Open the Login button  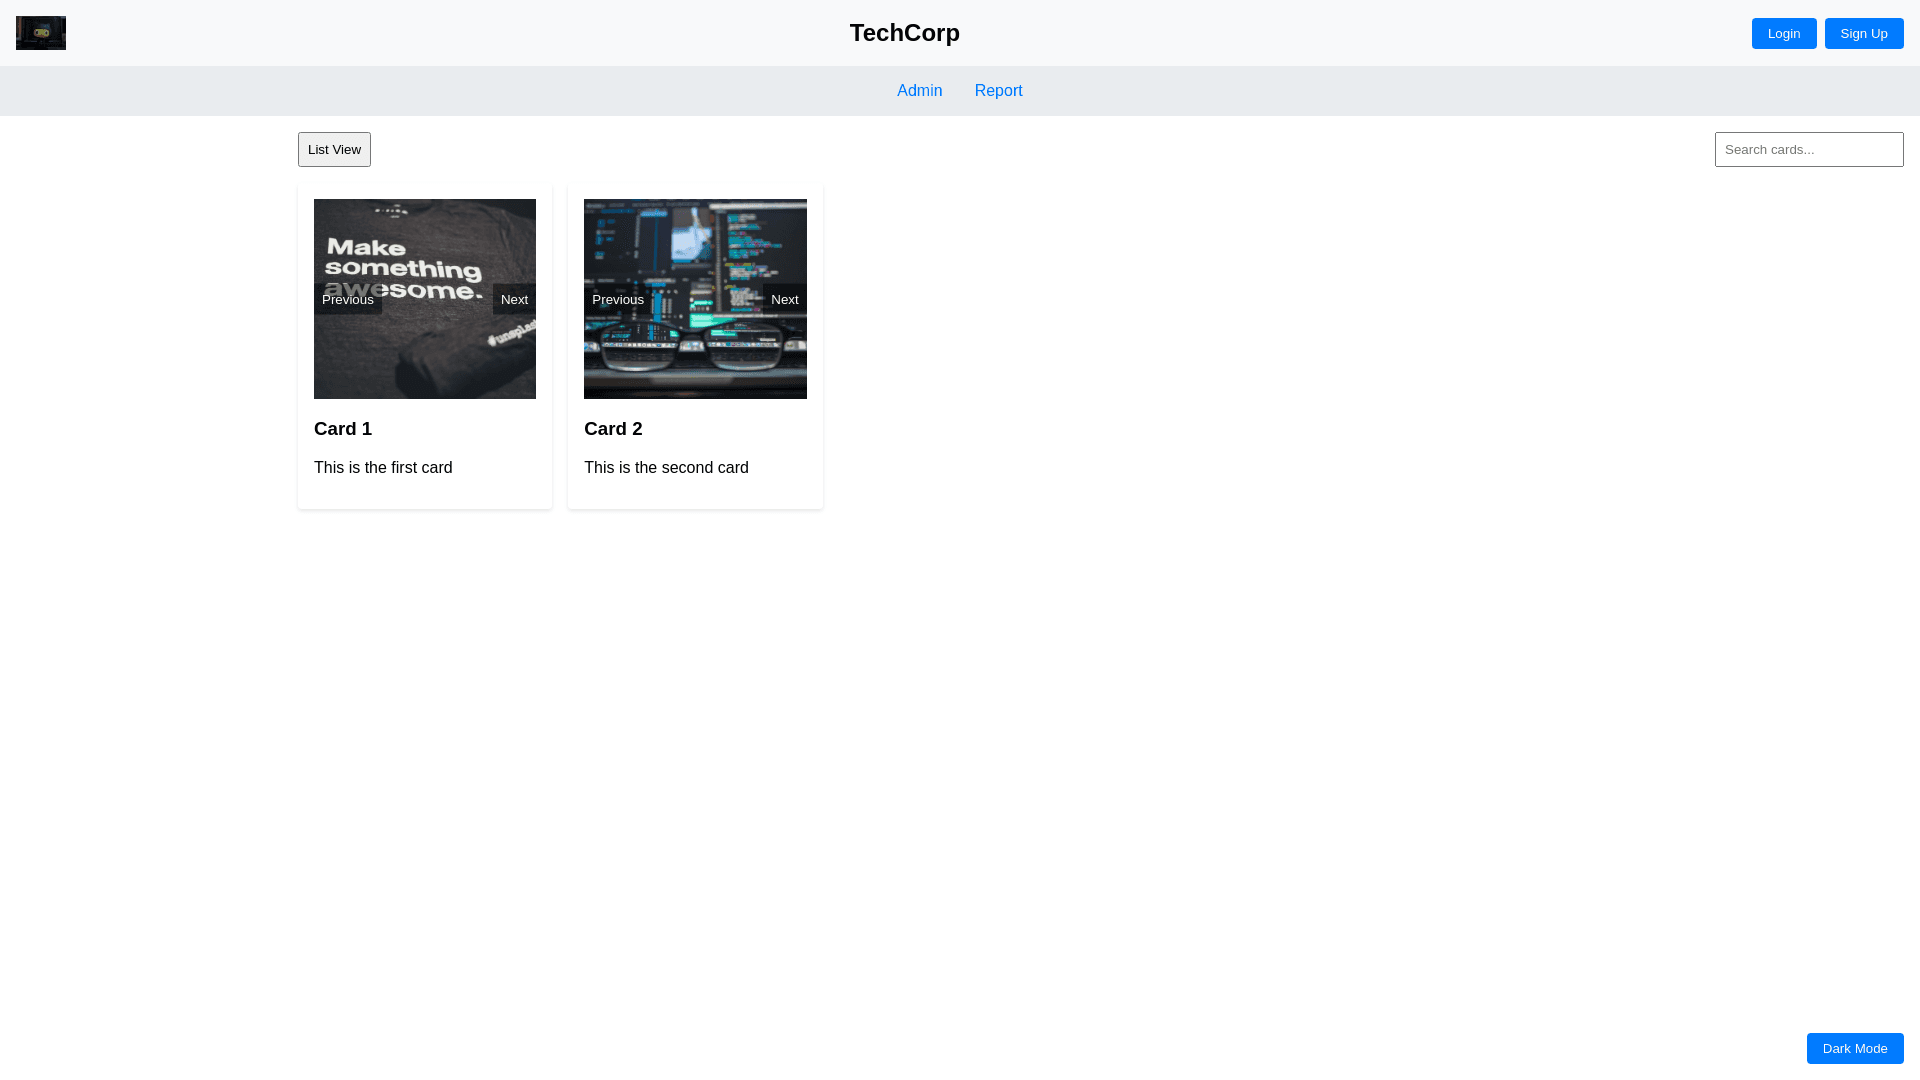[1783, 33]
